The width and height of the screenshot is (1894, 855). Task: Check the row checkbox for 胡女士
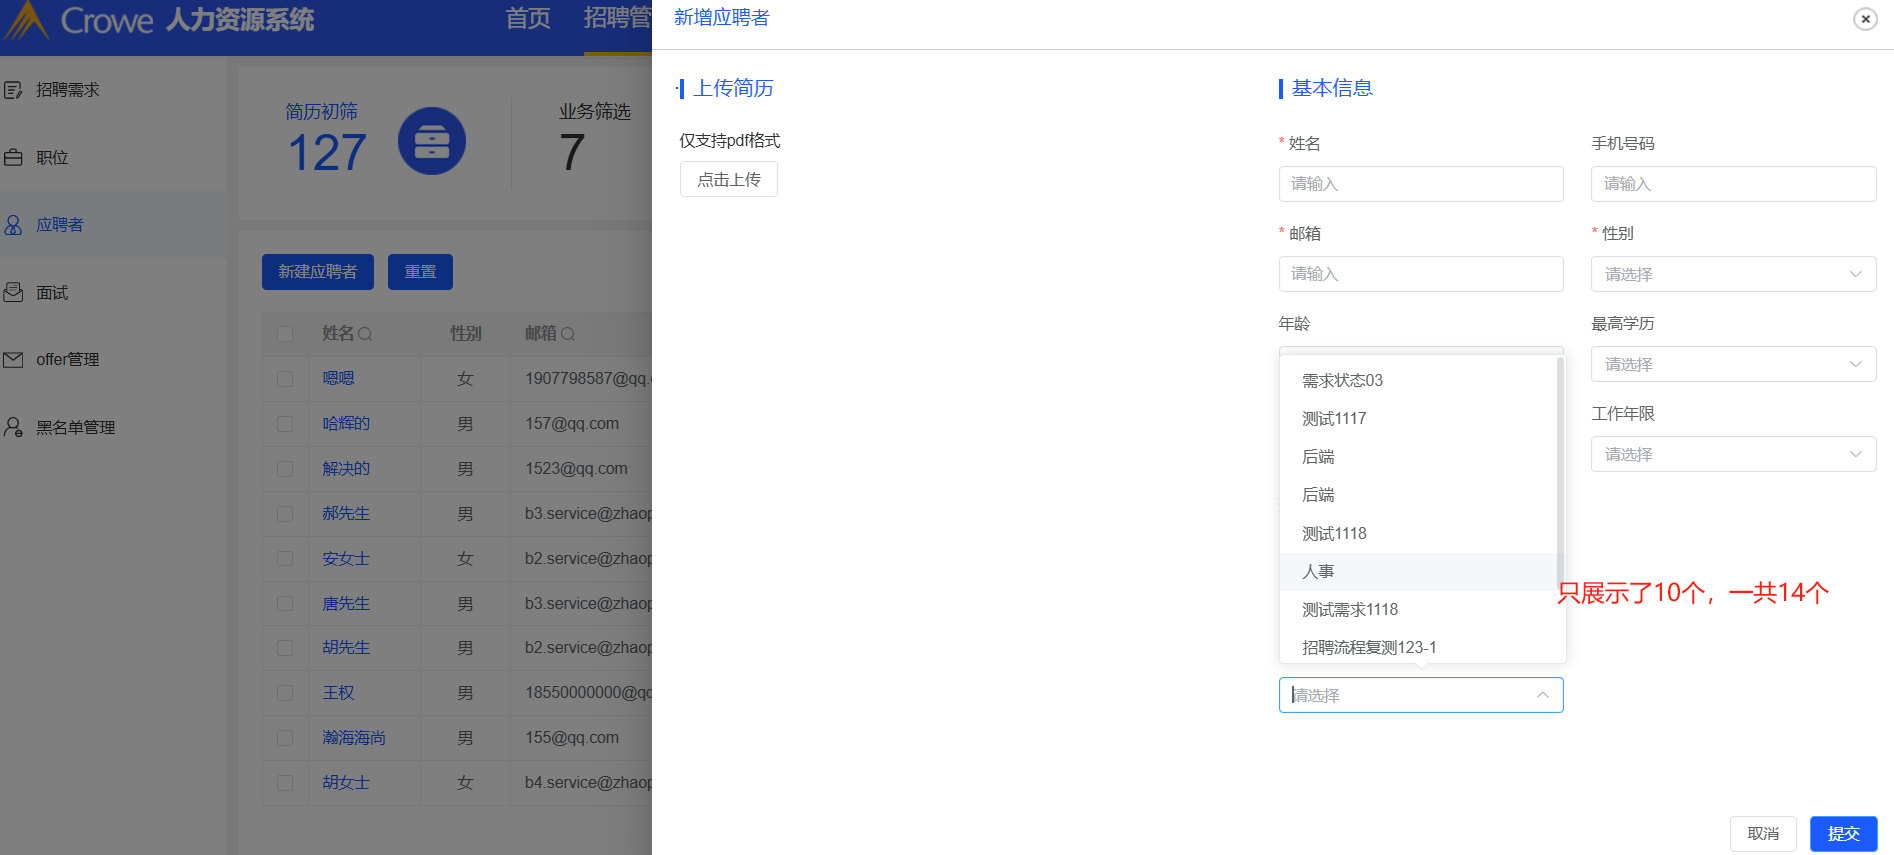[285, 783]
